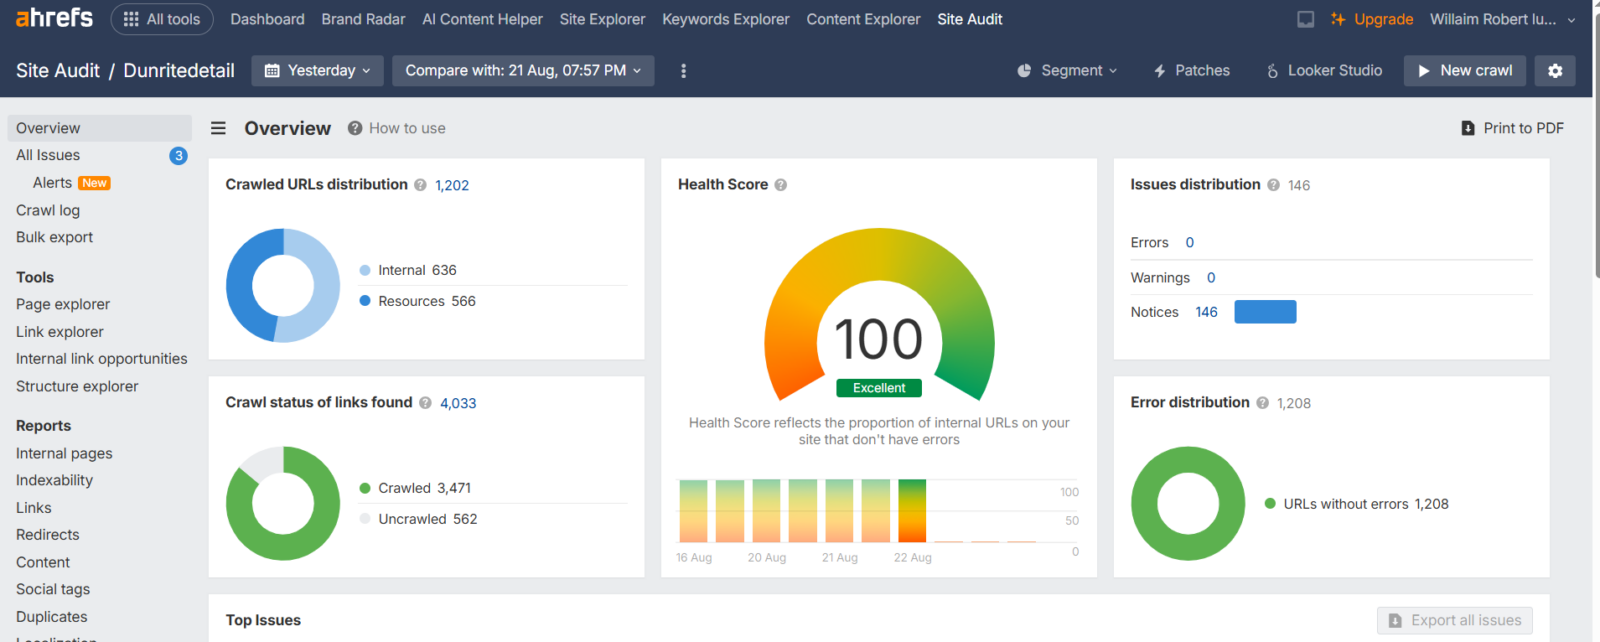
Task: Open project settings gear icon
Action: 1555,70
